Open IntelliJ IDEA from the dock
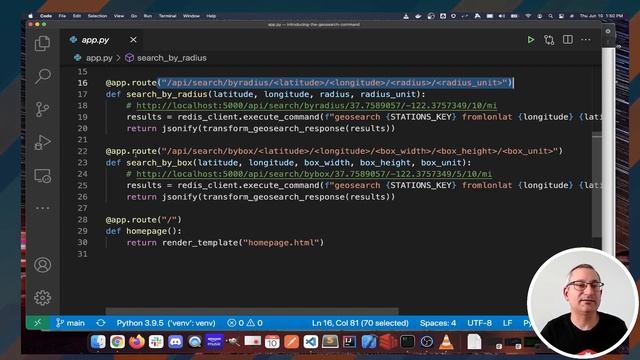Viewport: 640px width, 360px height. (349, 342)
